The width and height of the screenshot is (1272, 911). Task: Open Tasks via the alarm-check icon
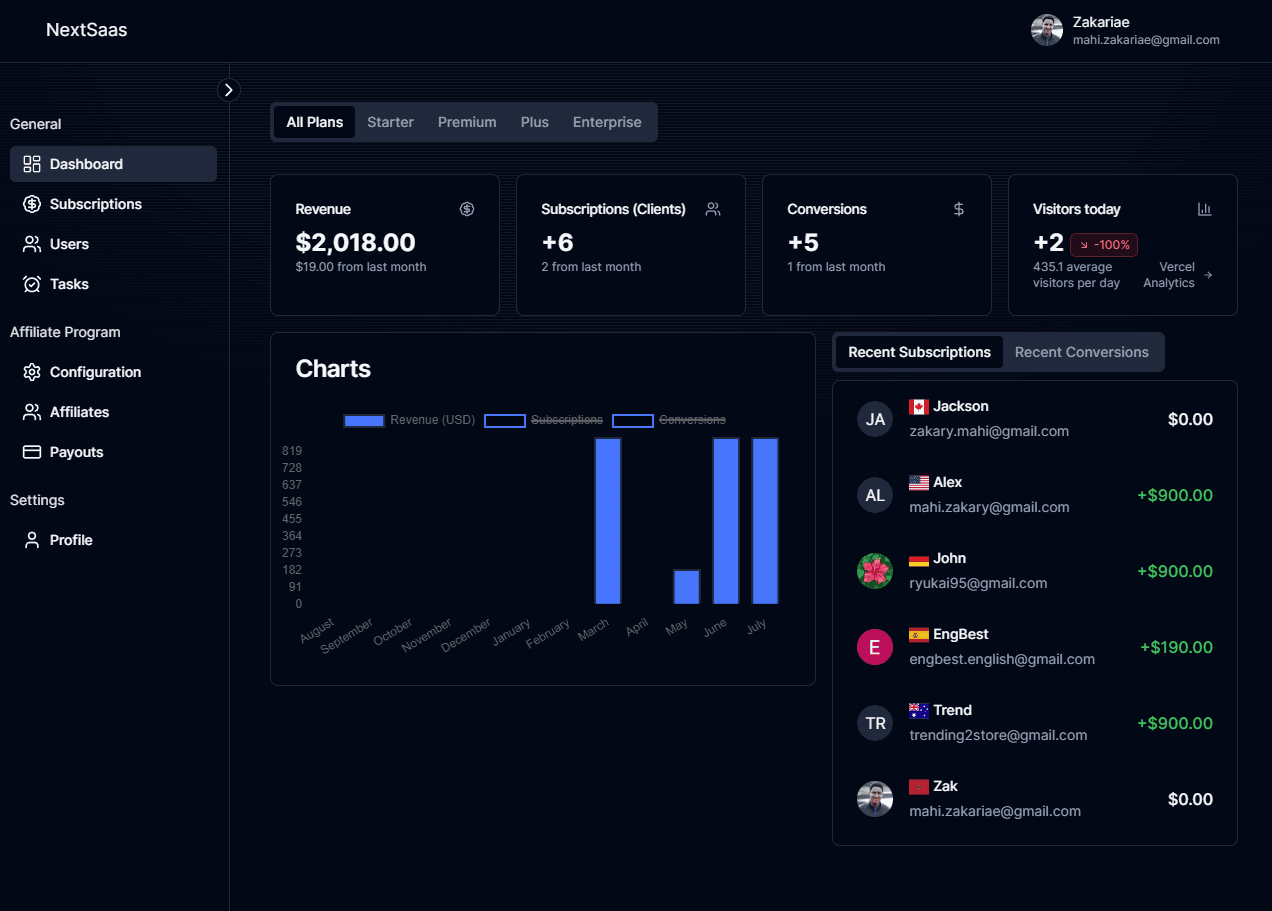32,284
